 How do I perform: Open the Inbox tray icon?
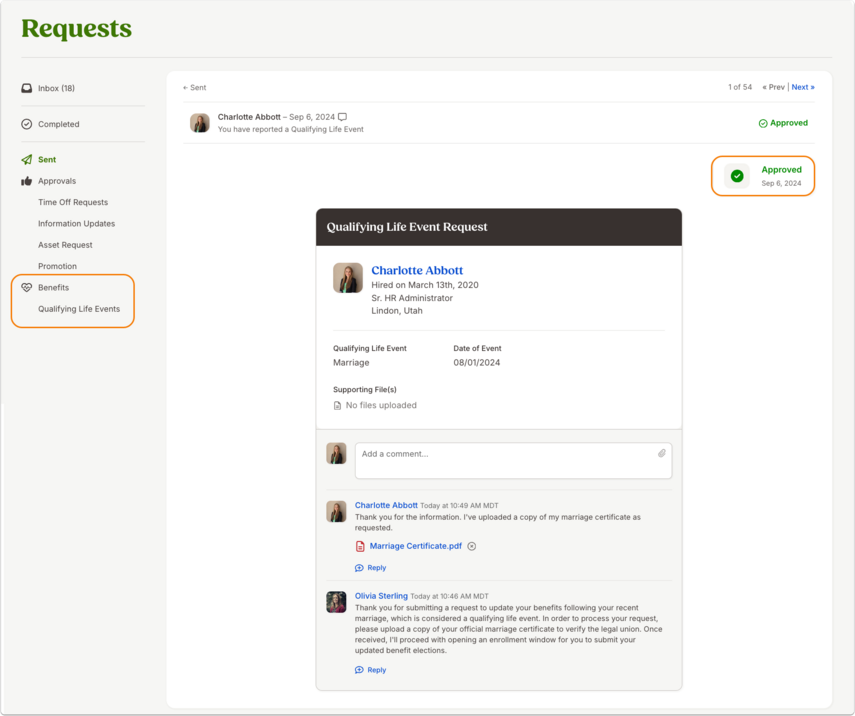[x=26, y=88]
